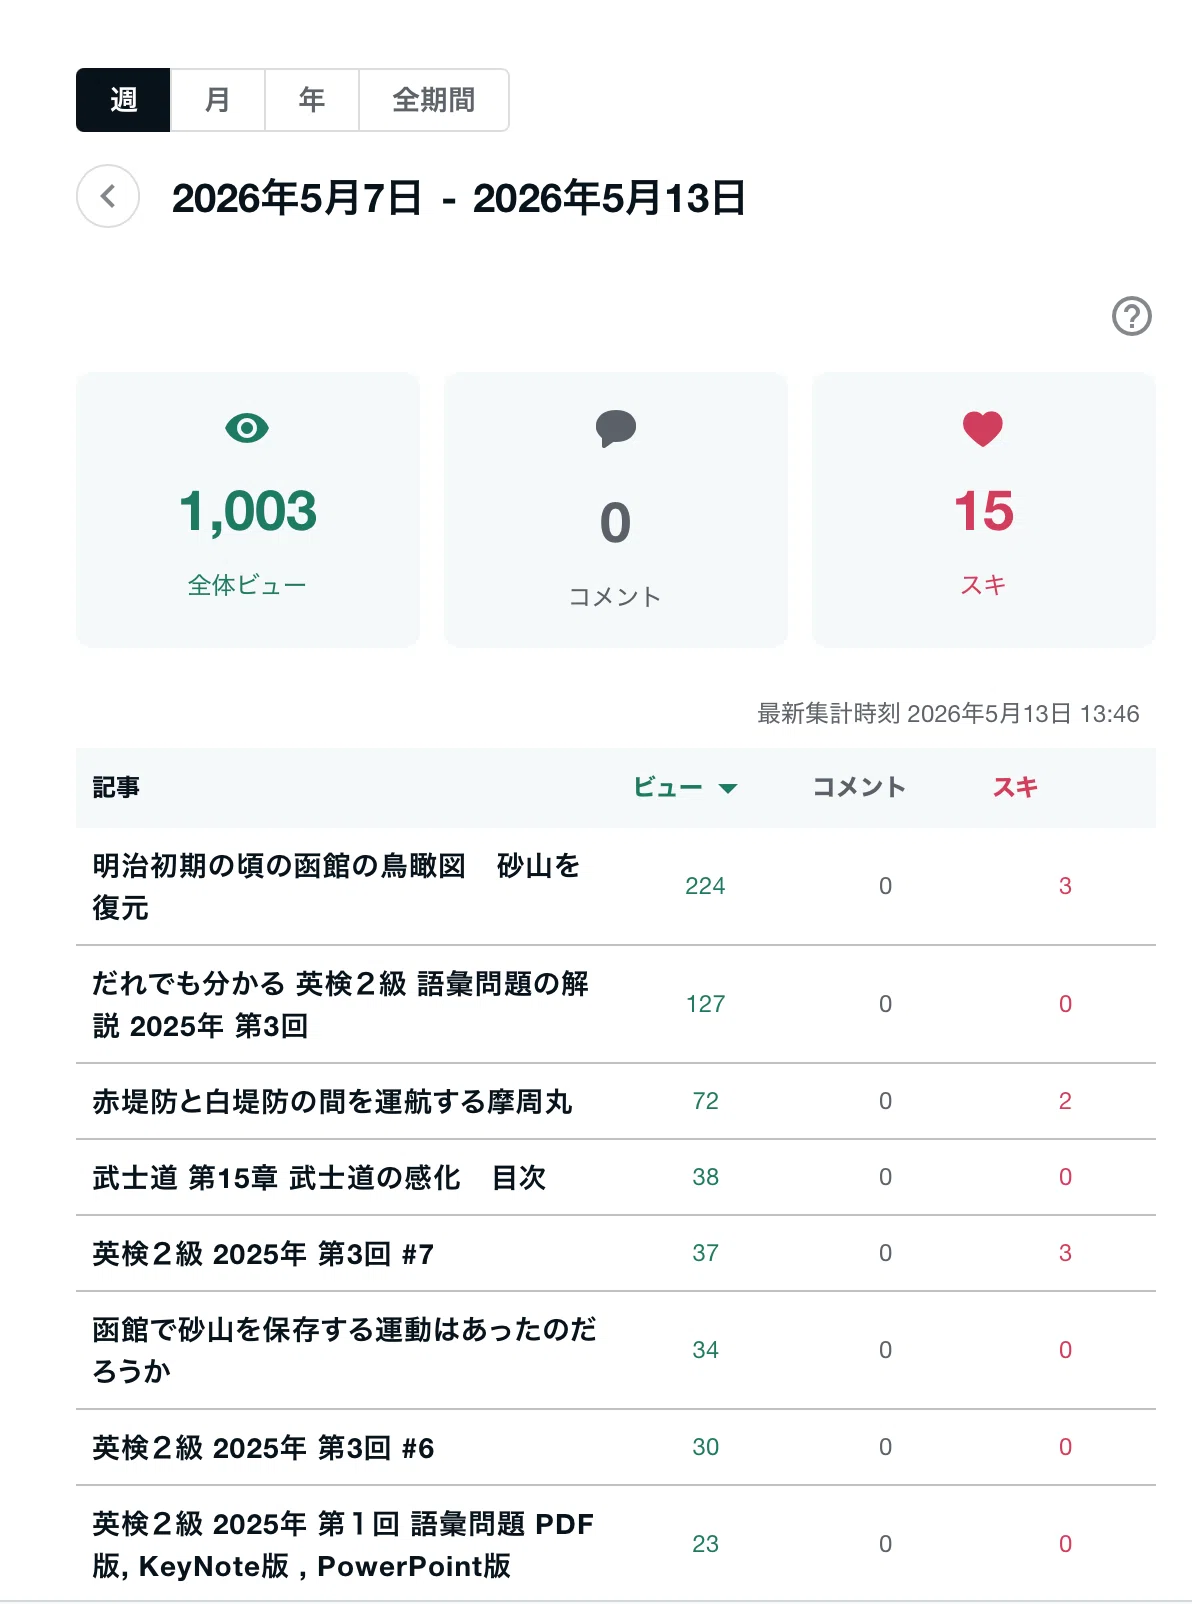Viewport: 1192px width, 1604px height.
Task: Sort table by コメント column header
Action: click(859, 787)
